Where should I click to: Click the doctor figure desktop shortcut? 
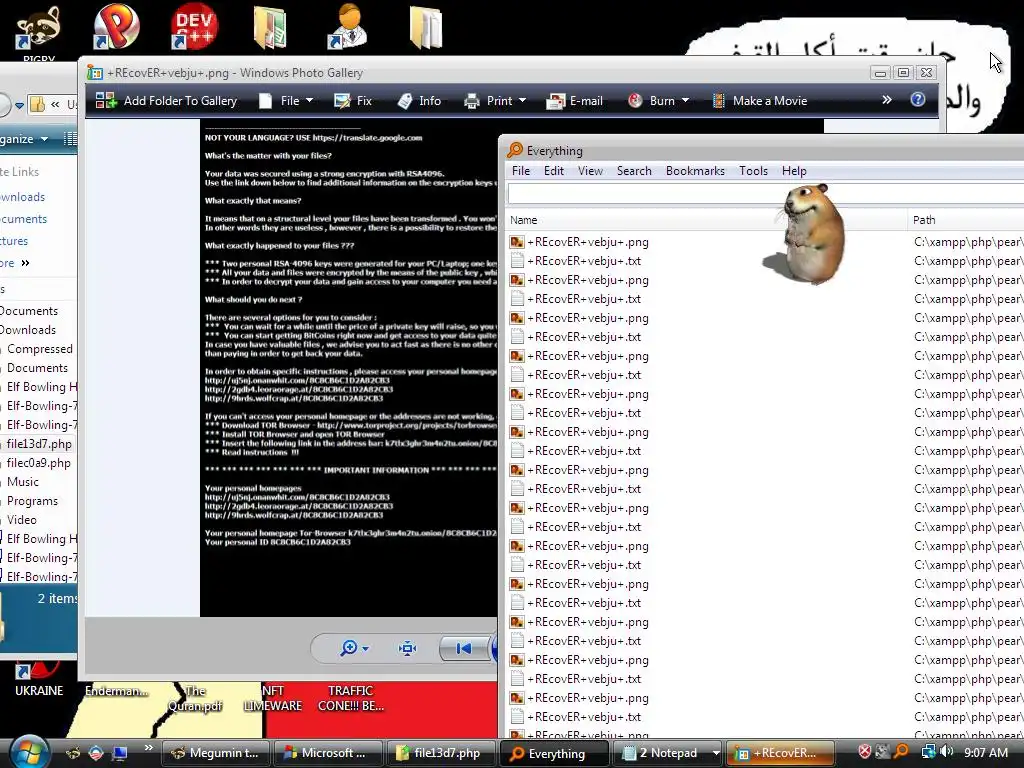(x=348, y=27)
